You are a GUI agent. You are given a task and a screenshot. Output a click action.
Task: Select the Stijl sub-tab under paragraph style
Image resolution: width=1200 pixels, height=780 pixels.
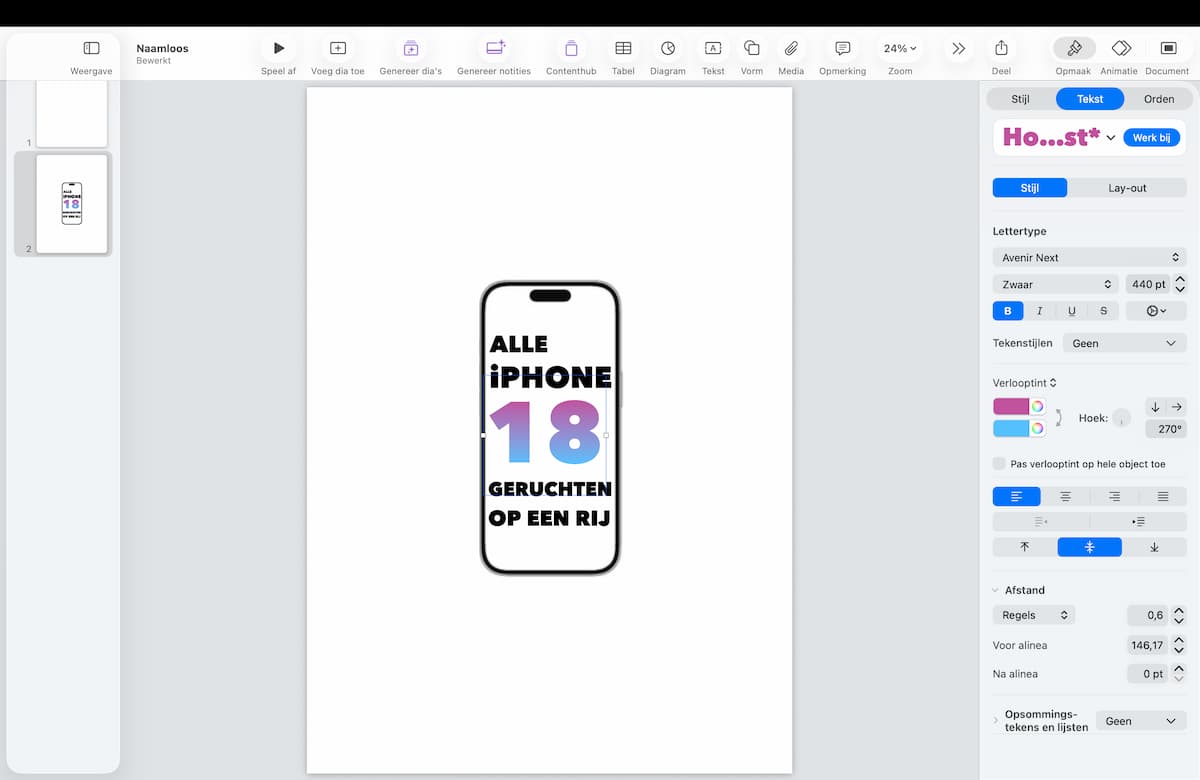click(1030, 188)
